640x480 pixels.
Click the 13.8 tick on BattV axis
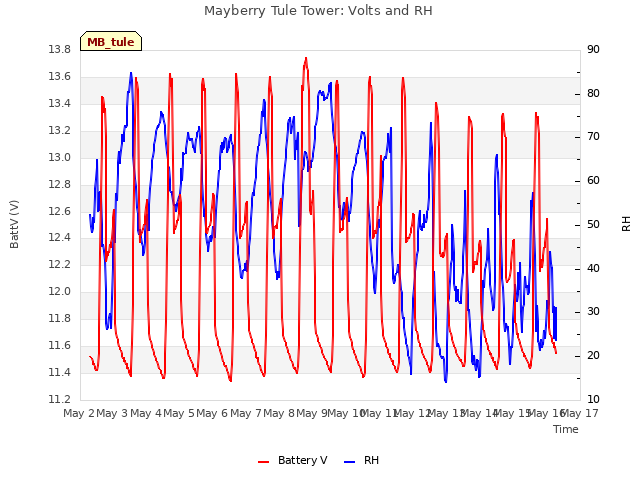point(60,50)
